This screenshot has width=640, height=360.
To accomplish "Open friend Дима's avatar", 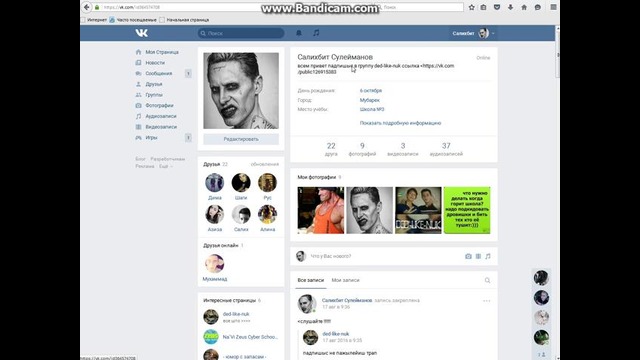I will [214, 182].
